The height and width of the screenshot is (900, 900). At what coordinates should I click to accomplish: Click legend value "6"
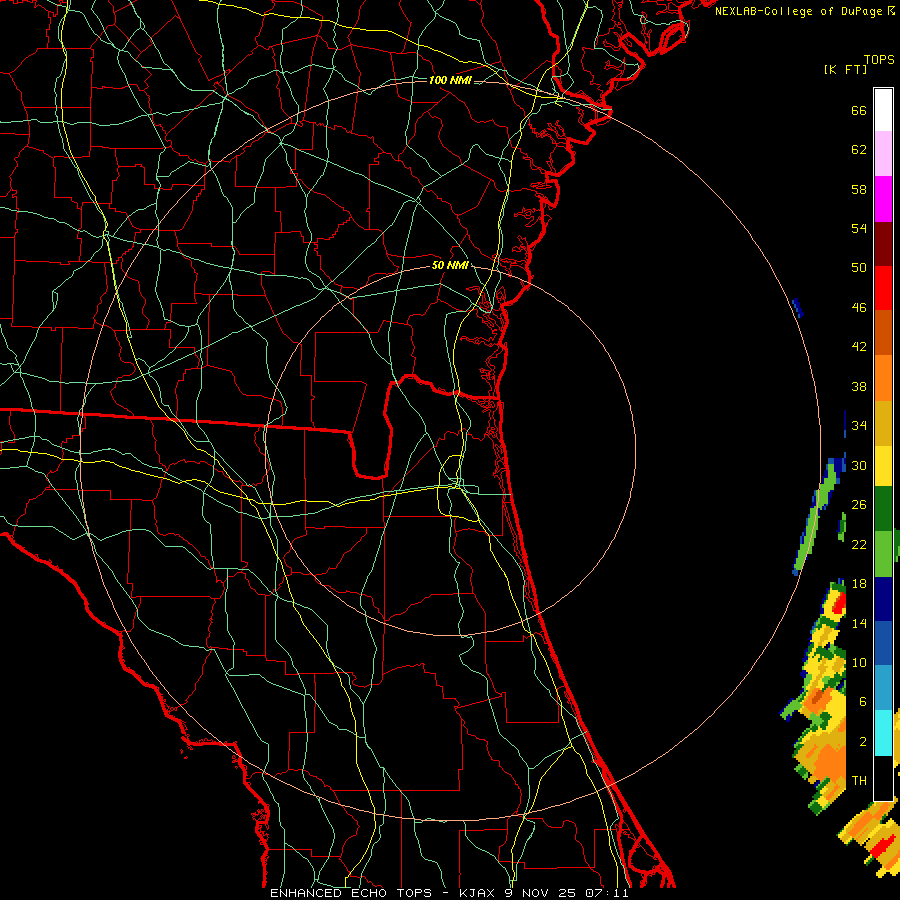click(x=863, y=702)
